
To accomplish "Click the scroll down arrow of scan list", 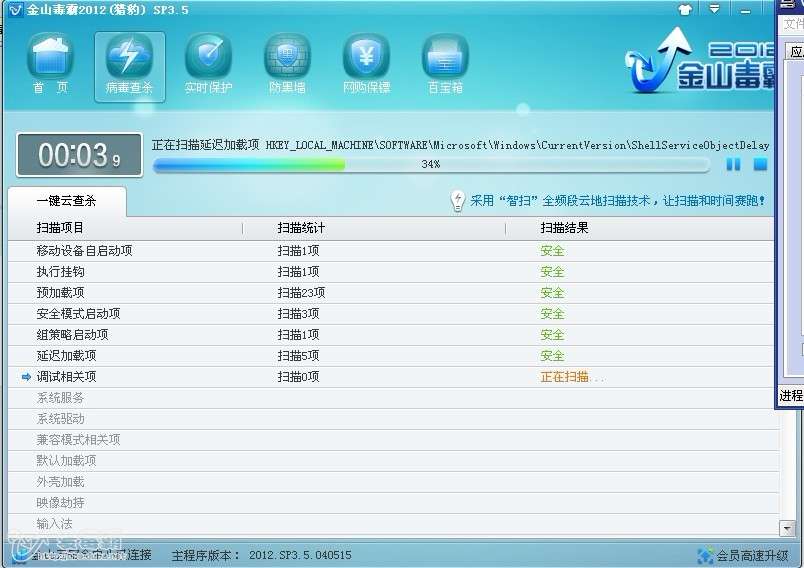I will (x=785, y=528).
